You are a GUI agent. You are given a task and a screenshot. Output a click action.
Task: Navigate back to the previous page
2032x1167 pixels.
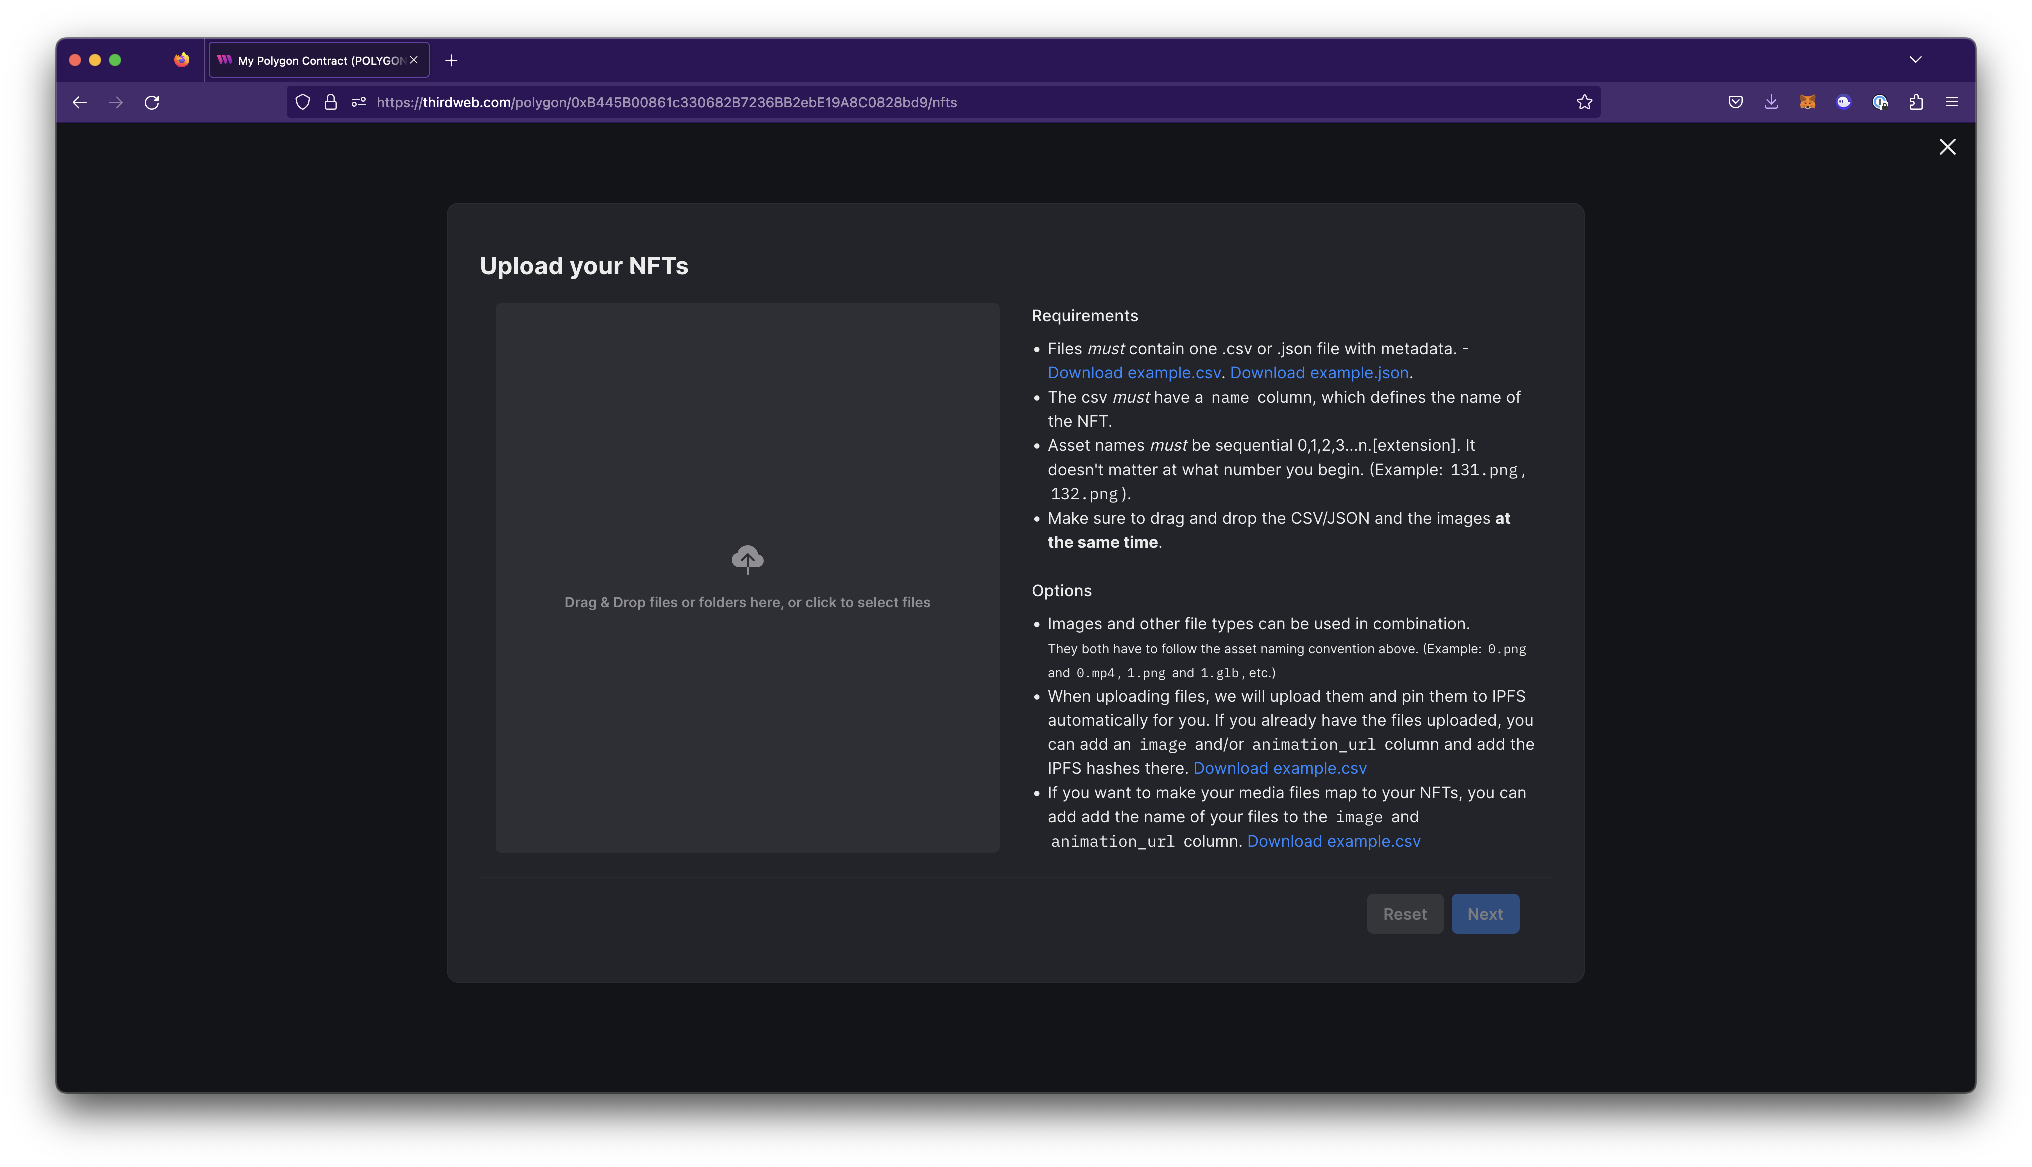pyautogui.click(x=80, y=102)
